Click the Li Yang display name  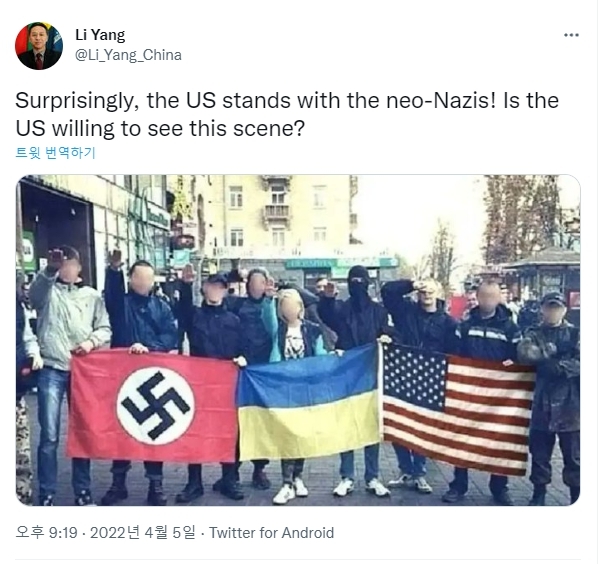point(100,35)
